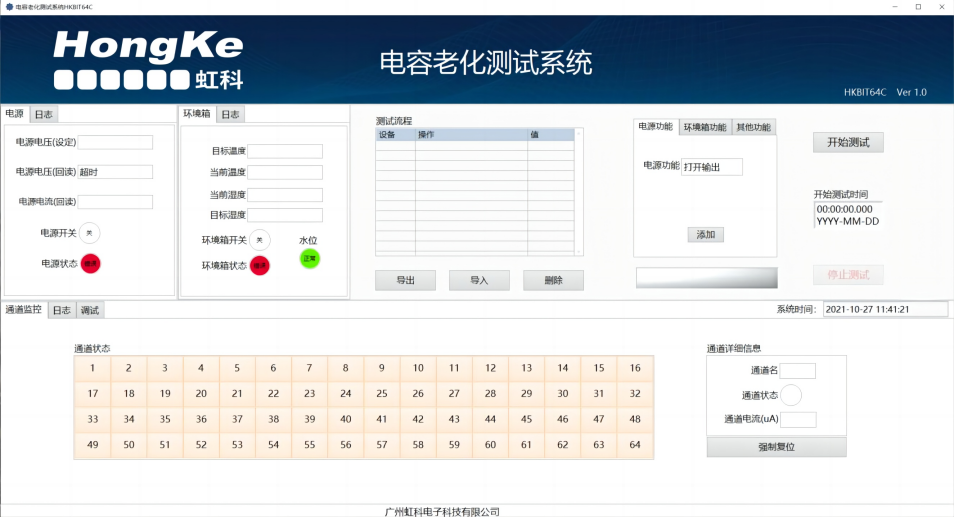Open the 调试 tab
The height and width of the screenshot is (522, 959).
coord(90,310)
